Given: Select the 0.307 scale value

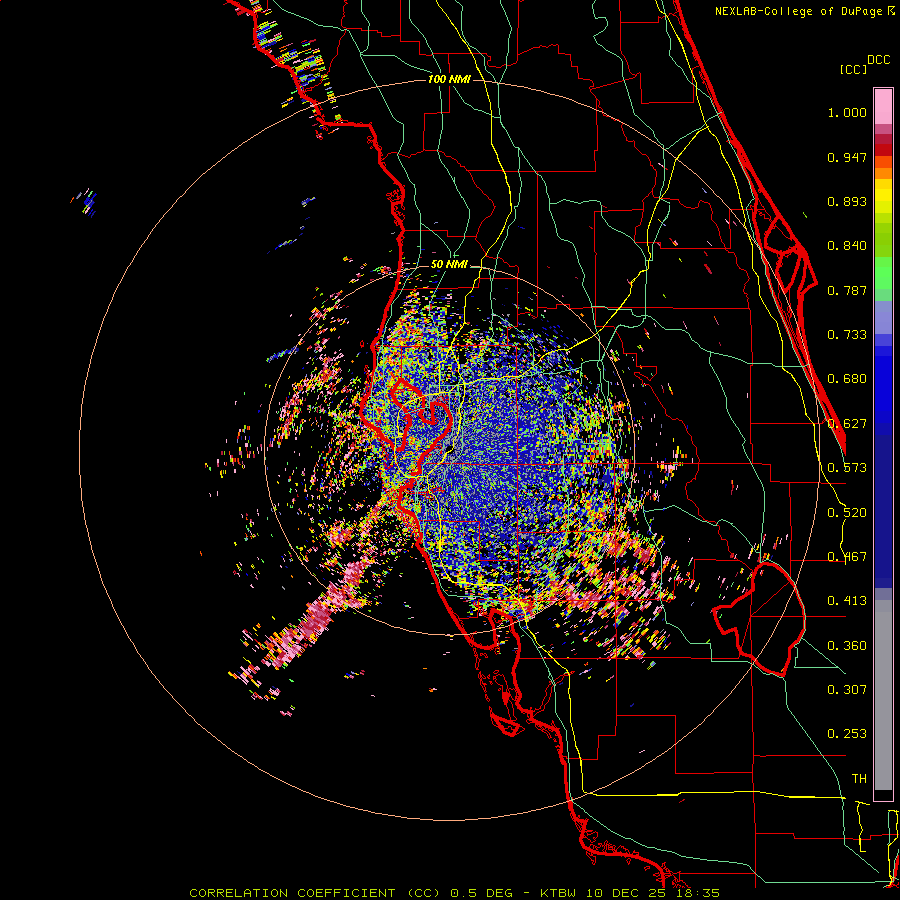Looking at the screenshot, I should point(847,690).
